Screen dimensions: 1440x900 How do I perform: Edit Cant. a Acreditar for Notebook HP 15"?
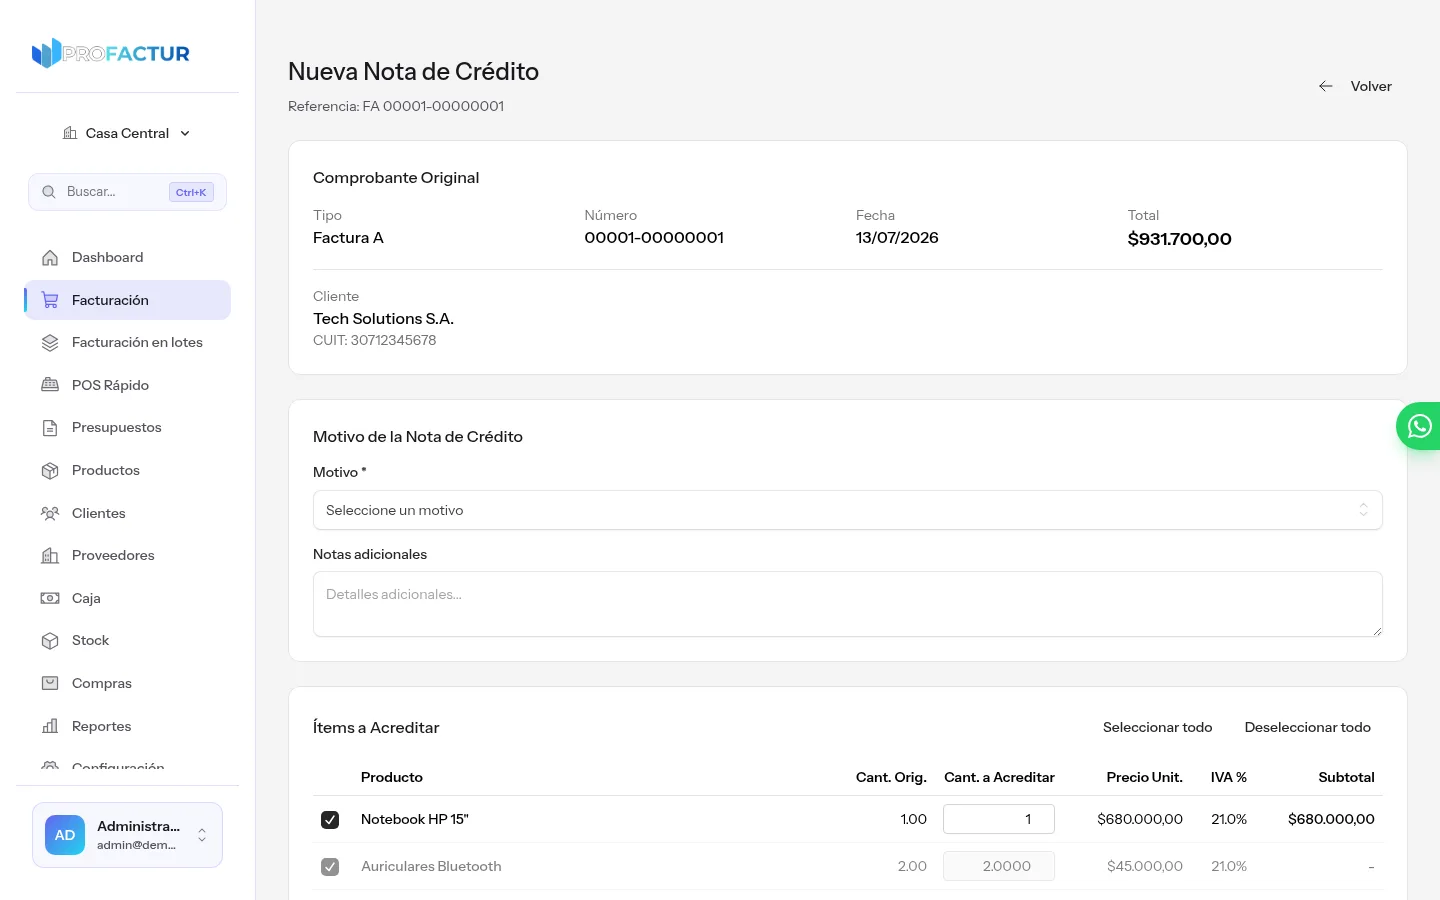tap(999, 819)
